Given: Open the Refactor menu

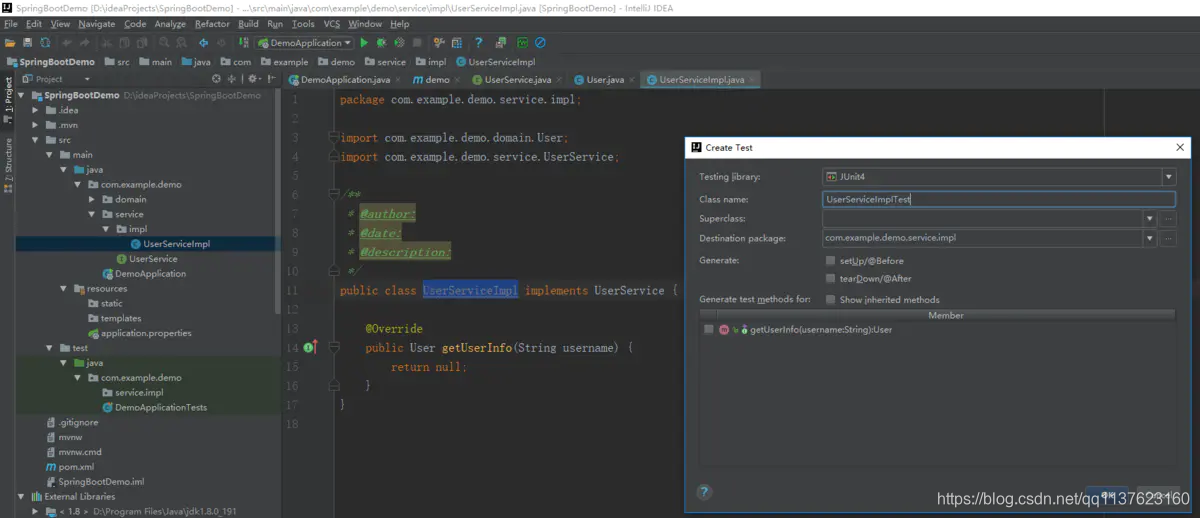Looking at the screenshot, I should pos(212,24).
